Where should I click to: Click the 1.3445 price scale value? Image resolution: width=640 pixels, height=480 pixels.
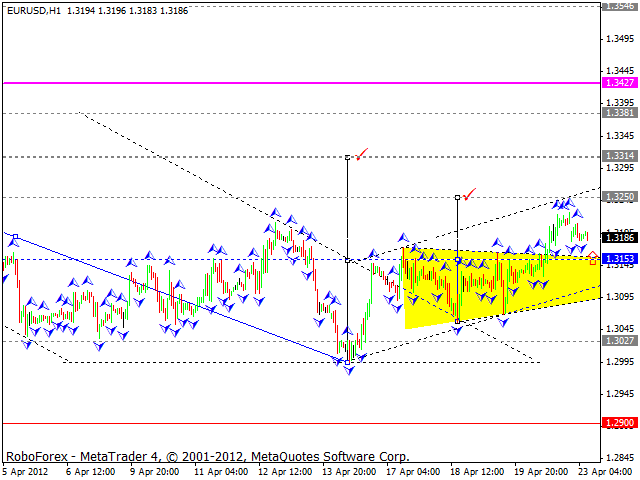[x=620, y=71]
